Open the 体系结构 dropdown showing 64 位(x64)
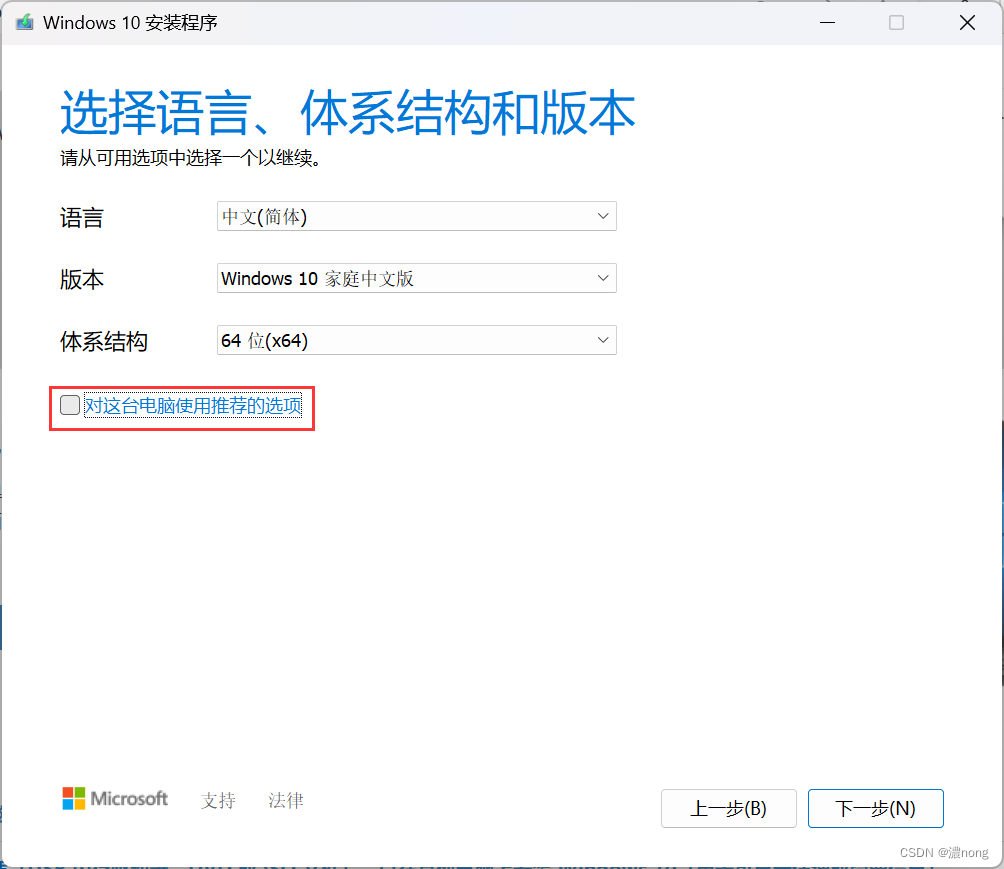This screenshot has height=869, width=1004. (416, 340)
